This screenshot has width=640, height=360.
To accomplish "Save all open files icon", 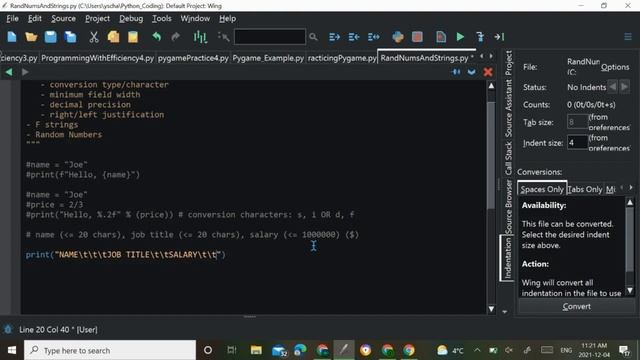I will (70, 37).
